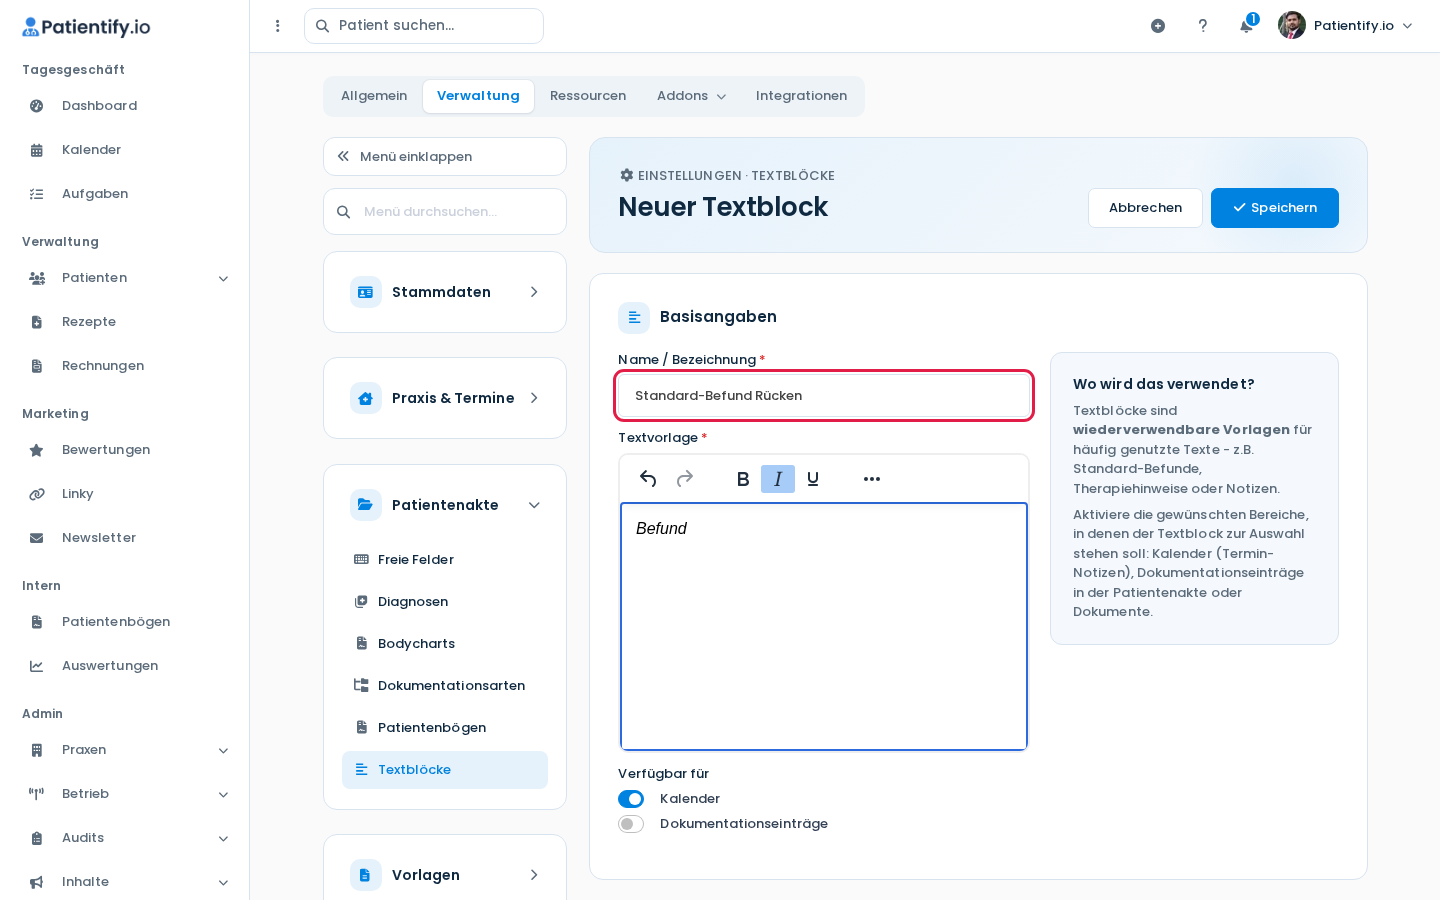1440x900 pixels.
Task: Click the Speichern button
Action: pos(1275,208)
